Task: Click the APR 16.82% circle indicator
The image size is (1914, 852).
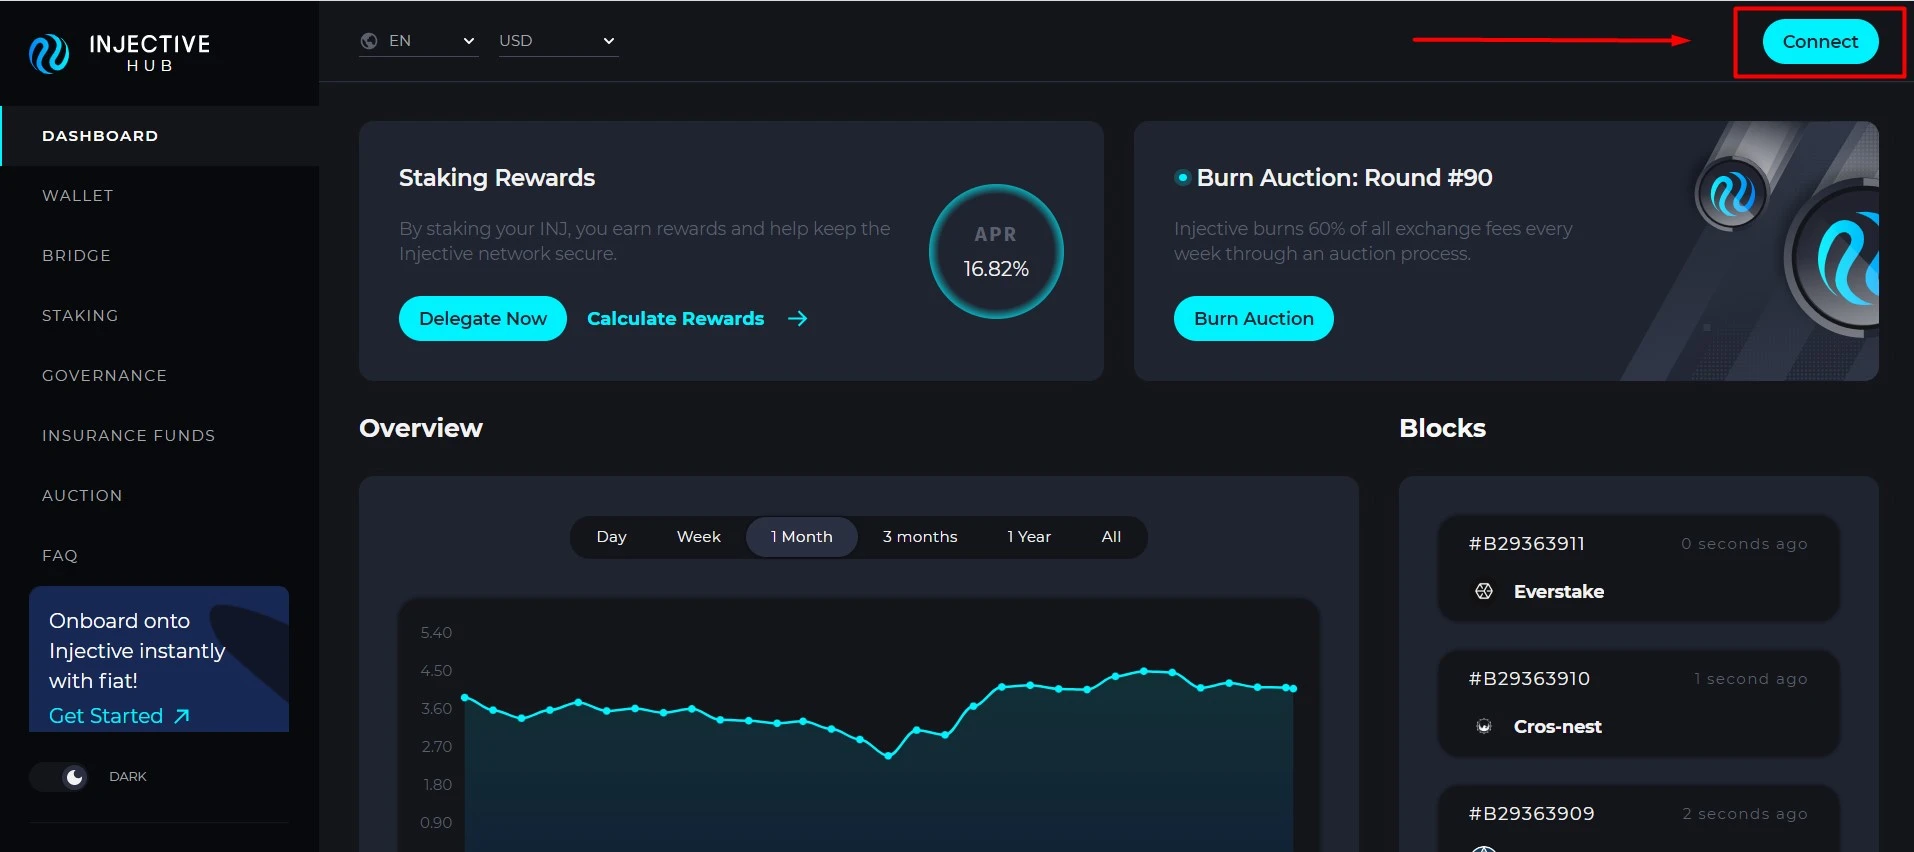Action: tap(996, 252)
